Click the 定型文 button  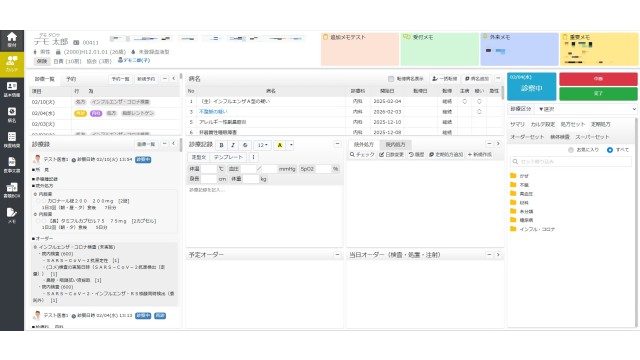[x=199, y=157]
